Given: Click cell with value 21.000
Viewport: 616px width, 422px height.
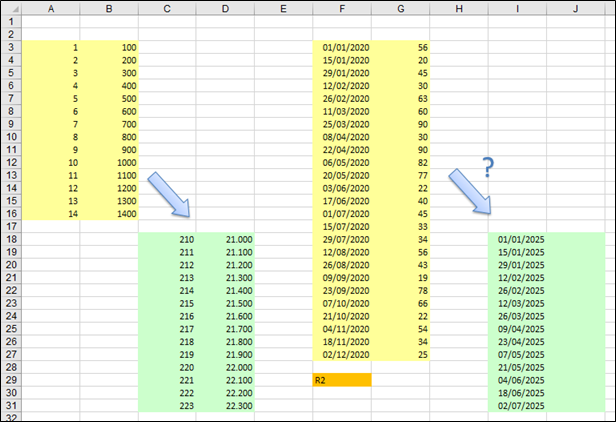Looking at the screenshot, I should [225, 239].
